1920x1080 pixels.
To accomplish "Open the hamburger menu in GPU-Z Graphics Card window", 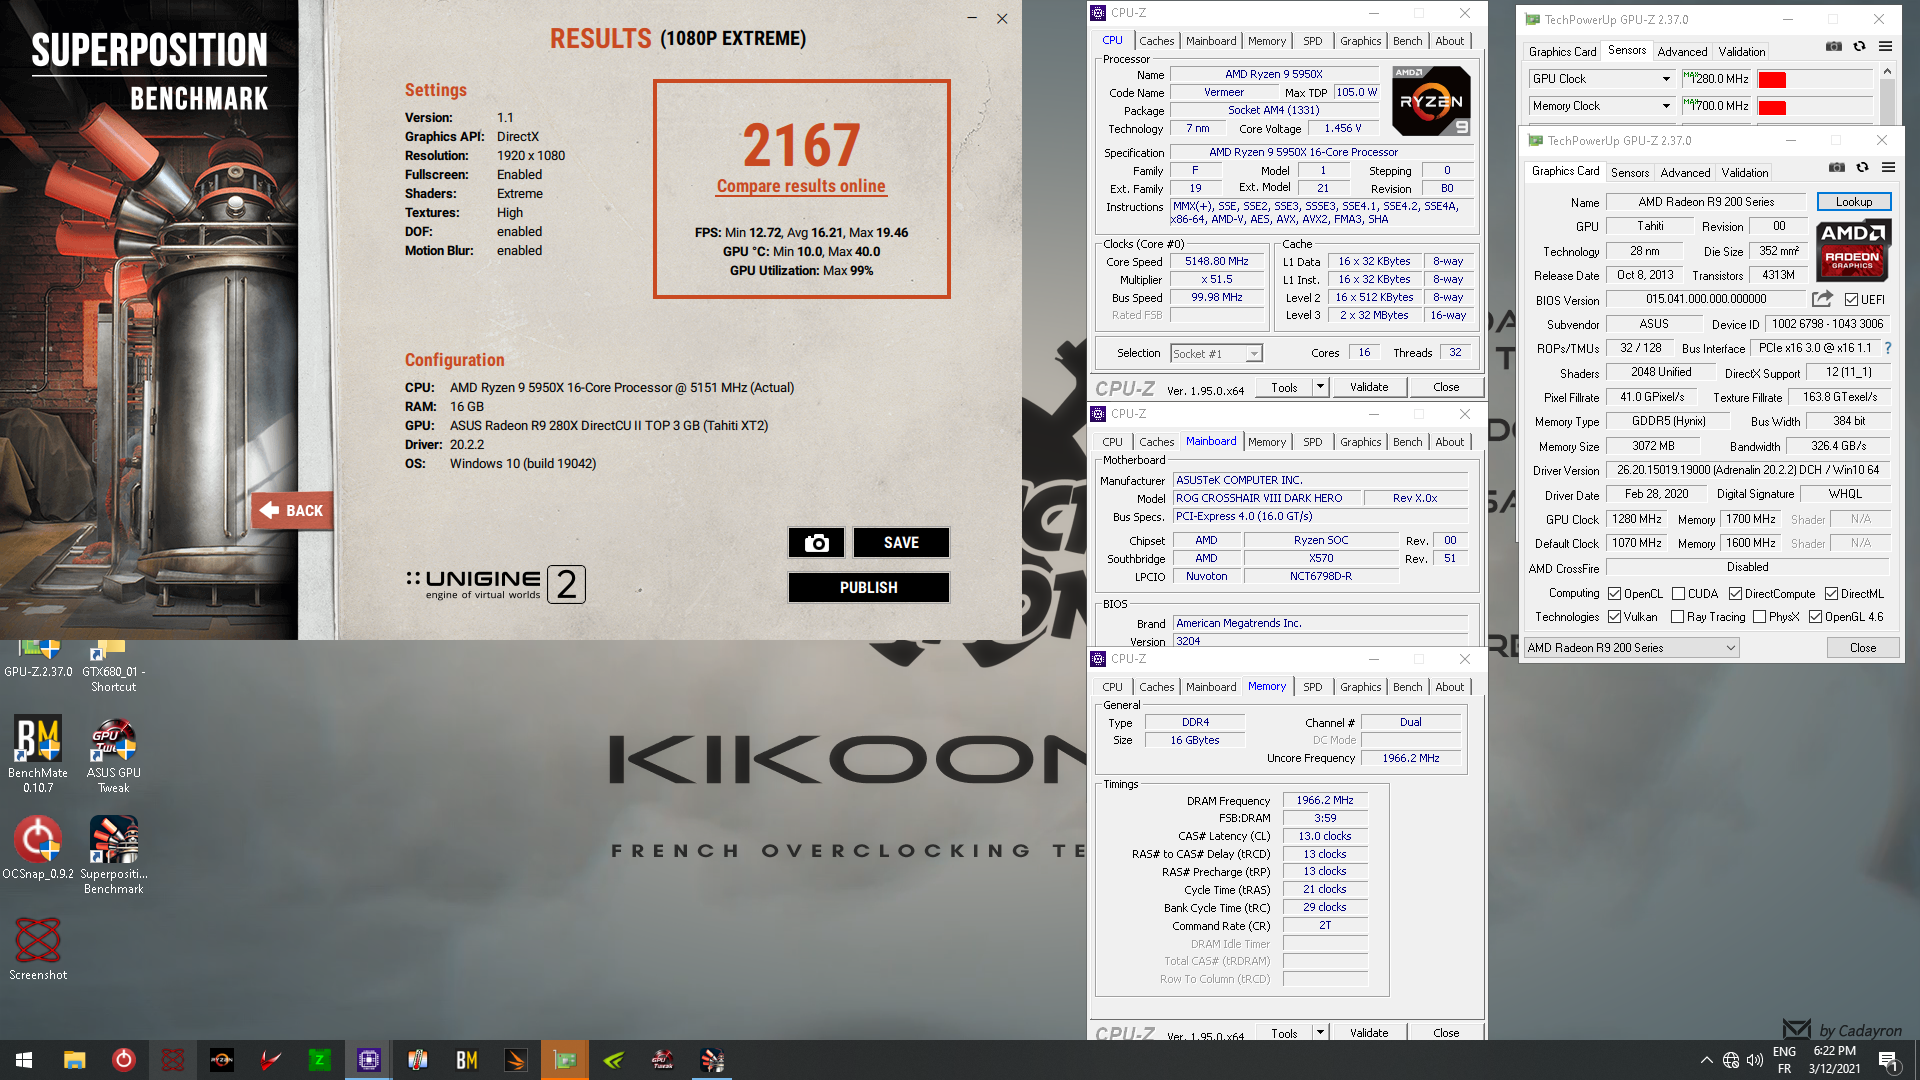I will [x=1888, y=167].
